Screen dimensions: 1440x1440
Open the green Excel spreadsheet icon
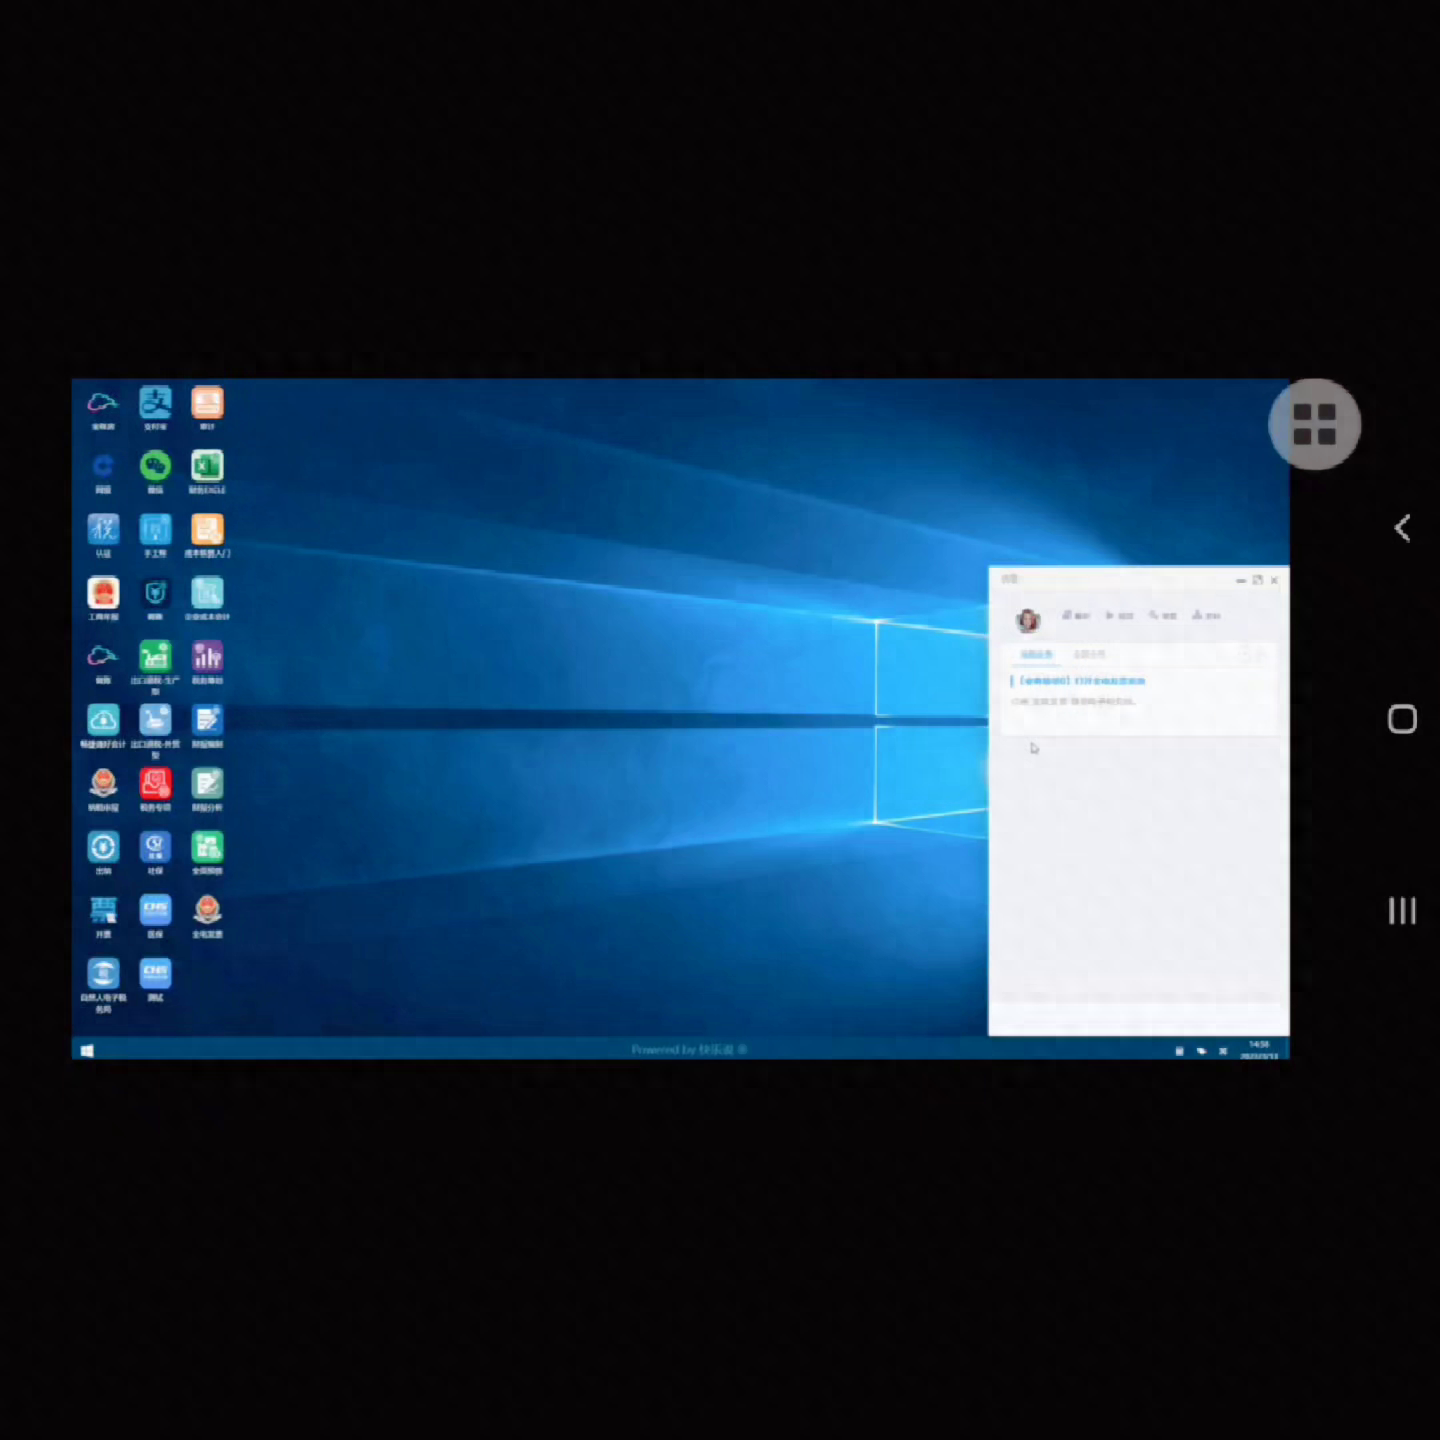point(207,466)
